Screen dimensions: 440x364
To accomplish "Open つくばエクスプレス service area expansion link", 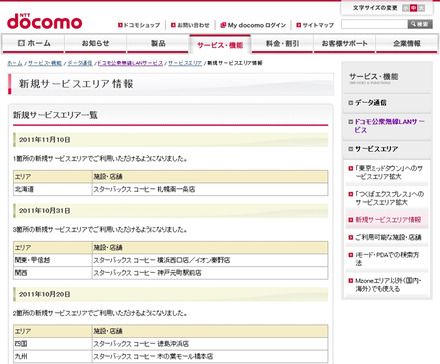I will coord(389,198).
